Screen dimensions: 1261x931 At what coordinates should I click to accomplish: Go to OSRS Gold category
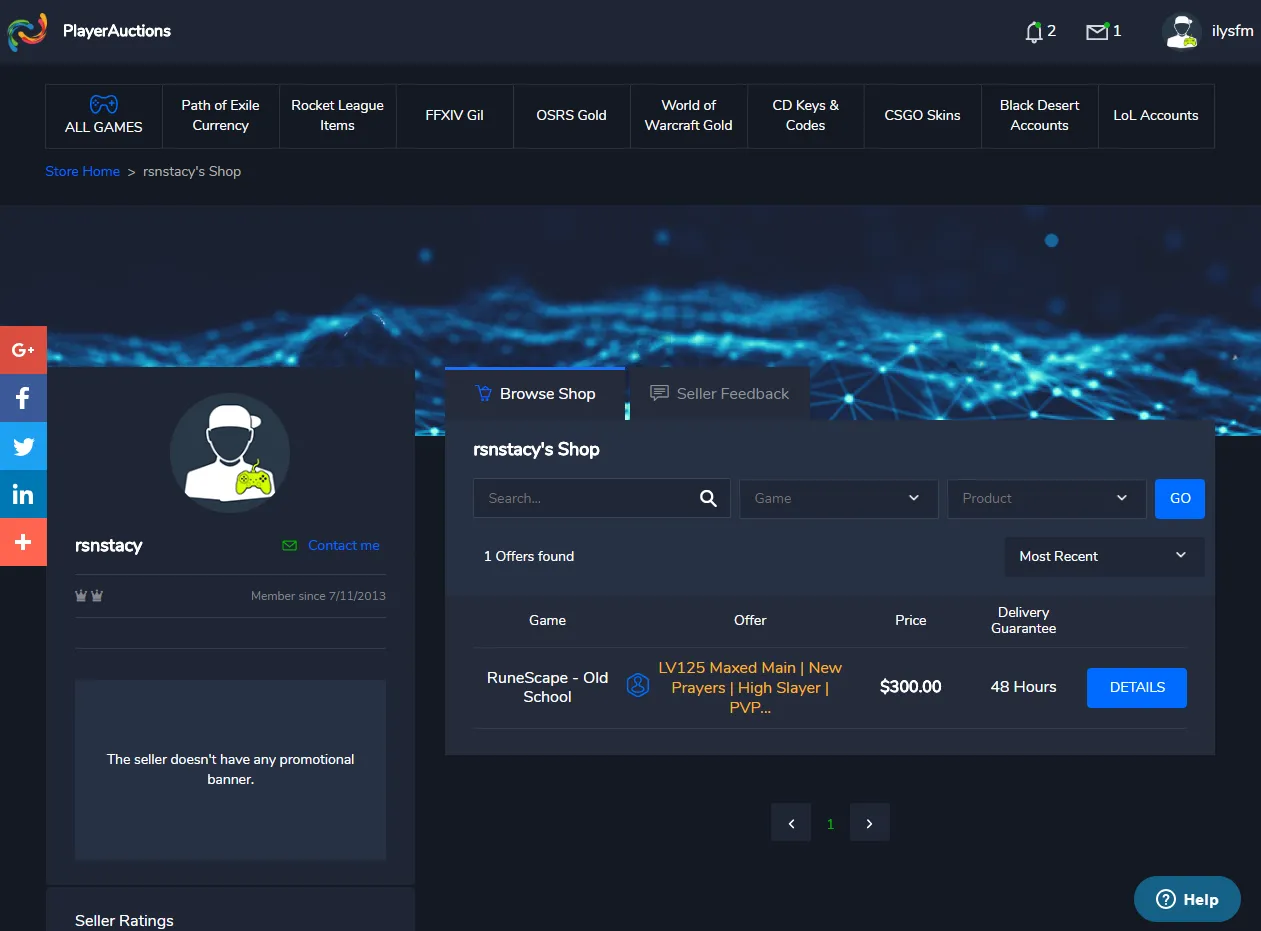click(571, 116)
